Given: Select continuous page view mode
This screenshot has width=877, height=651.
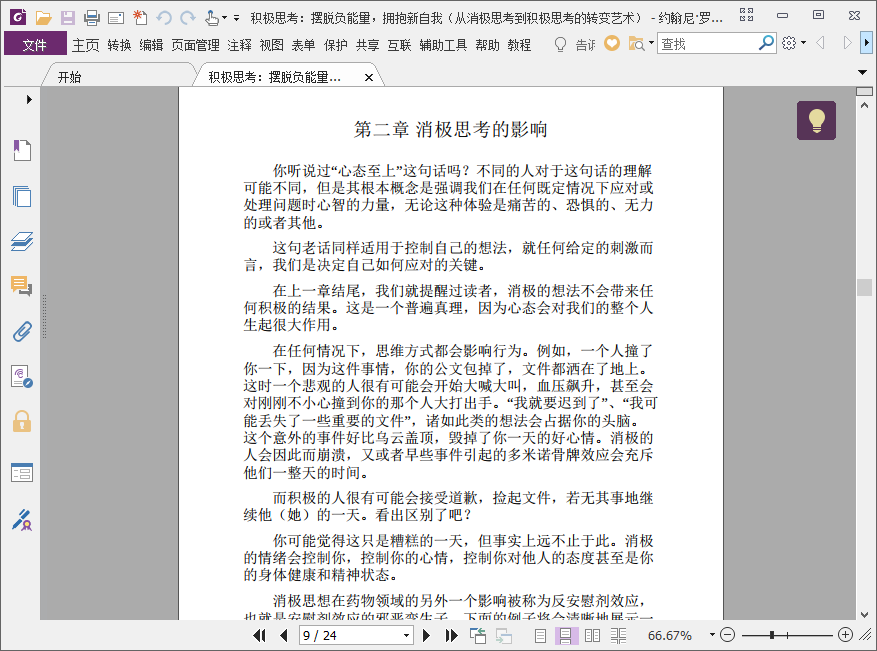Looking at the screenshot, I should 565,635.
